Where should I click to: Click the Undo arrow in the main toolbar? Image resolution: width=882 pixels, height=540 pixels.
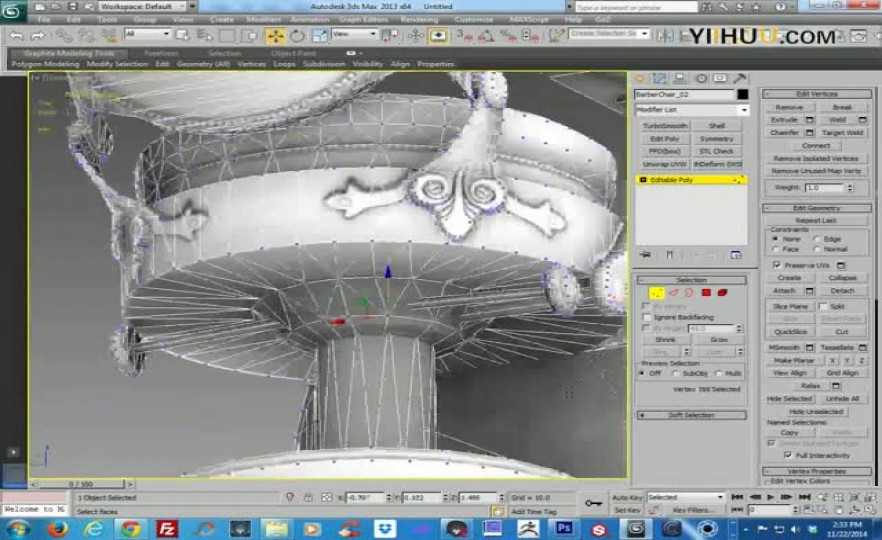click(17, 36)
